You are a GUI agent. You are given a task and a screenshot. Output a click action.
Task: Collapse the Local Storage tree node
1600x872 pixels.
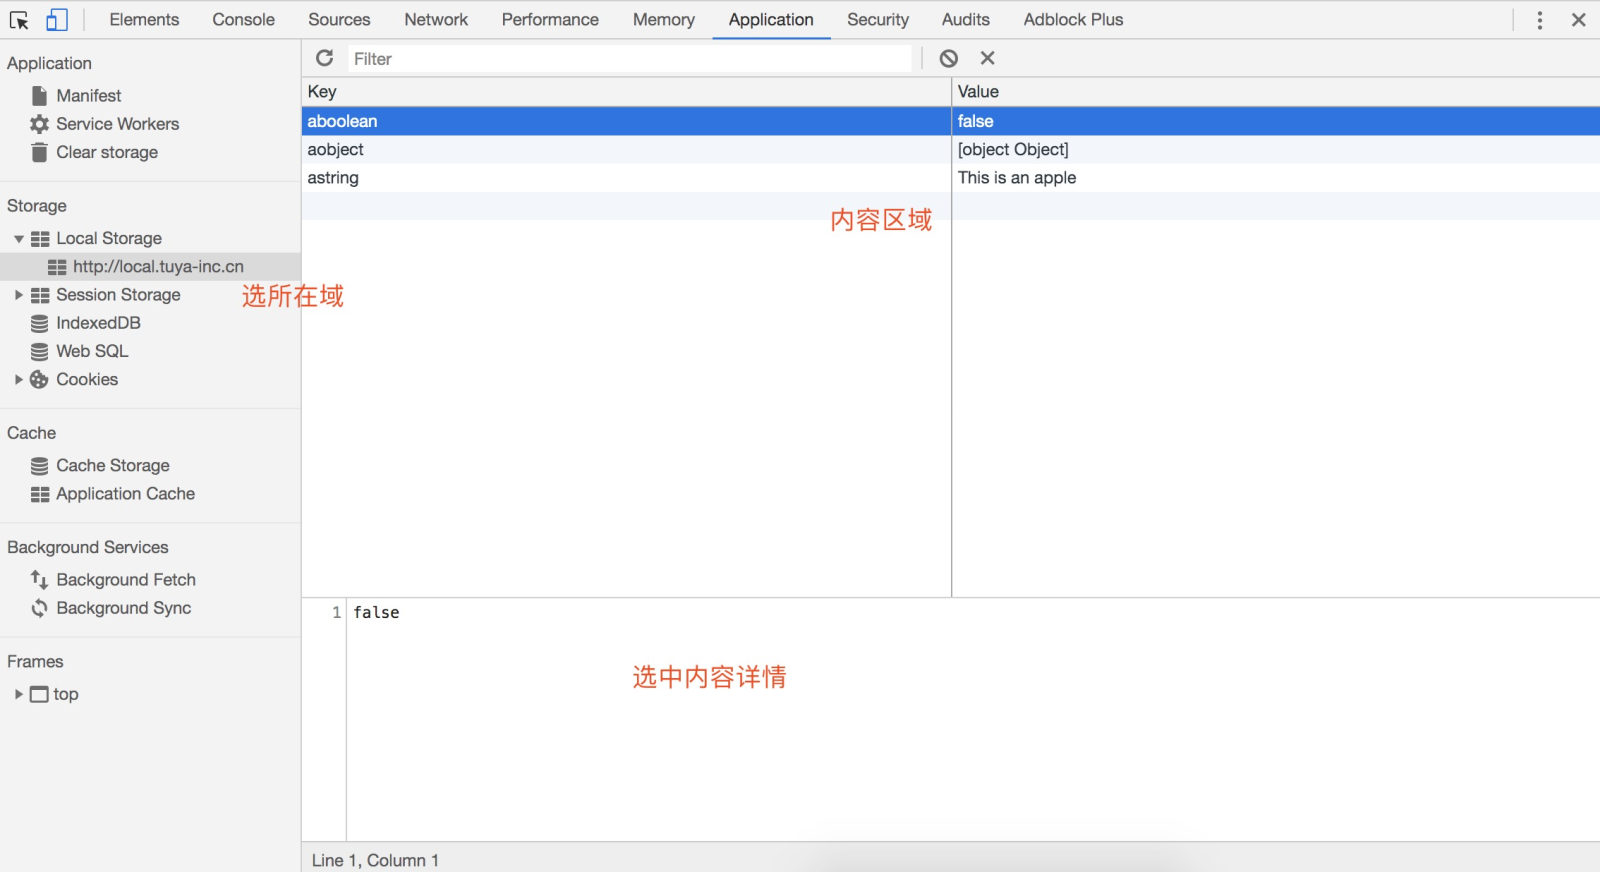pyautogui.click(x=18, y=239)
